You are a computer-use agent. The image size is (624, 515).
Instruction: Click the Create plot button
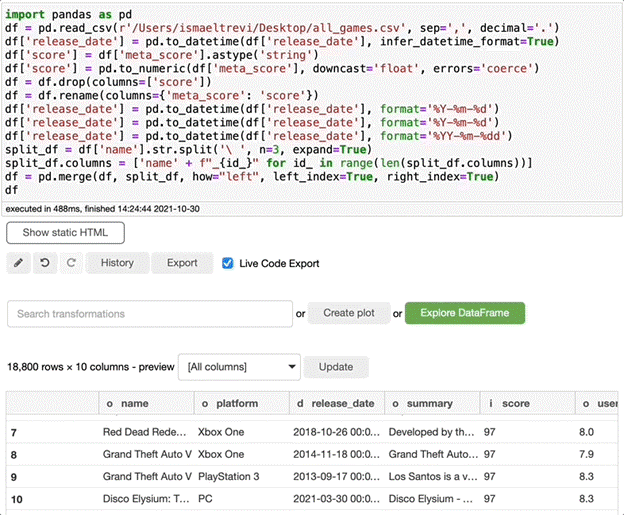(349, 313)
